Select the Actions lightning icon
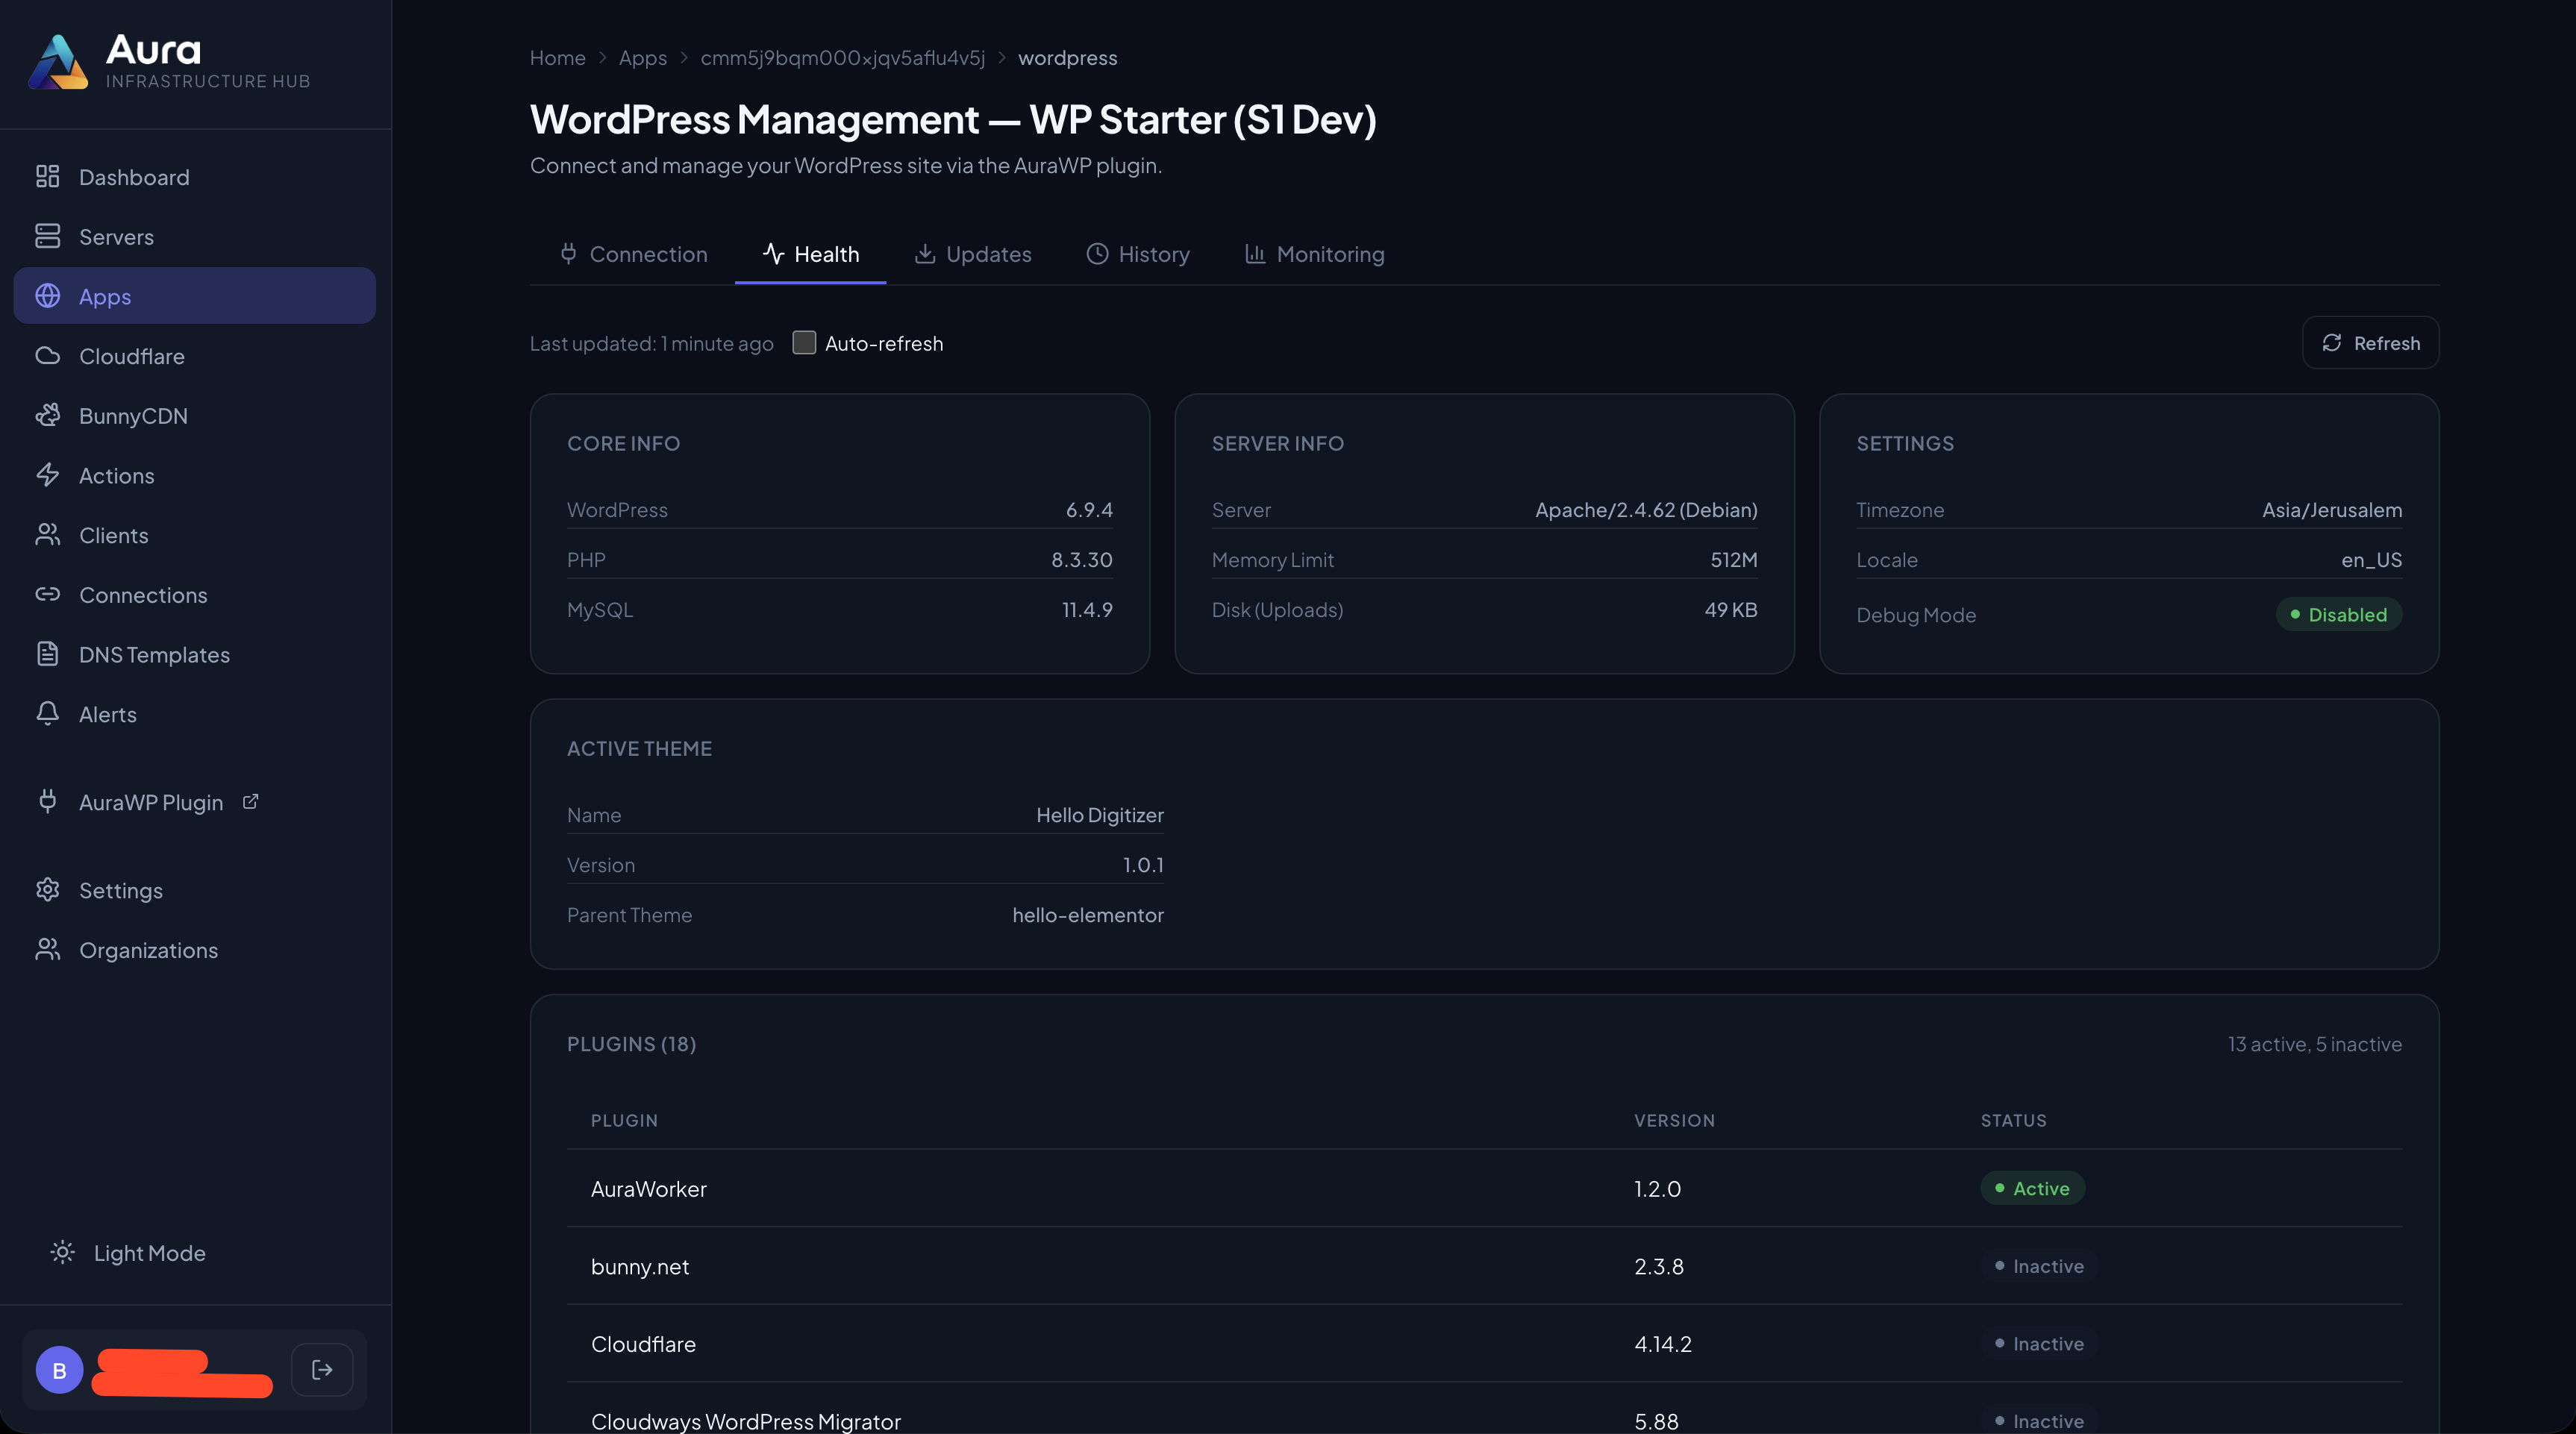This screenshot has width=2576, height=1434. 47,475
